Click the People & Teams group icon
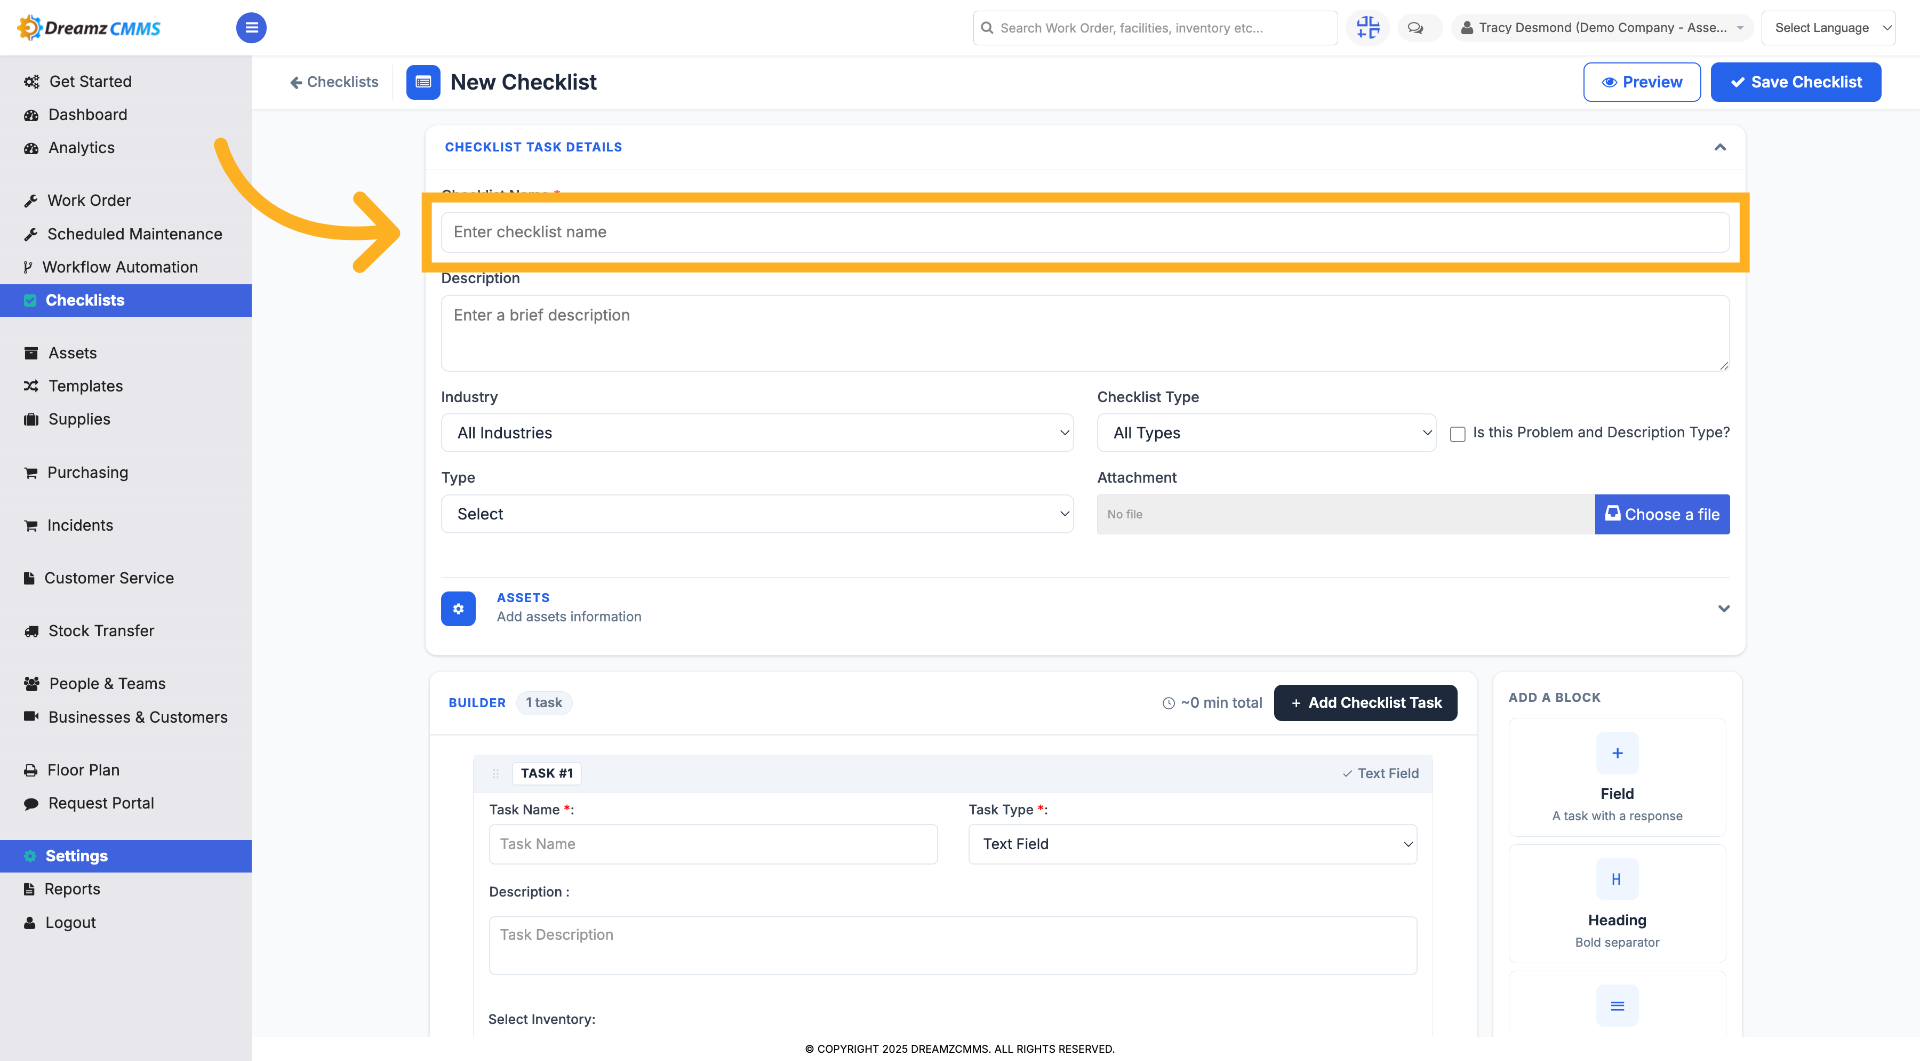This screenshot has height=1061, width=1920. pos(31,684)
